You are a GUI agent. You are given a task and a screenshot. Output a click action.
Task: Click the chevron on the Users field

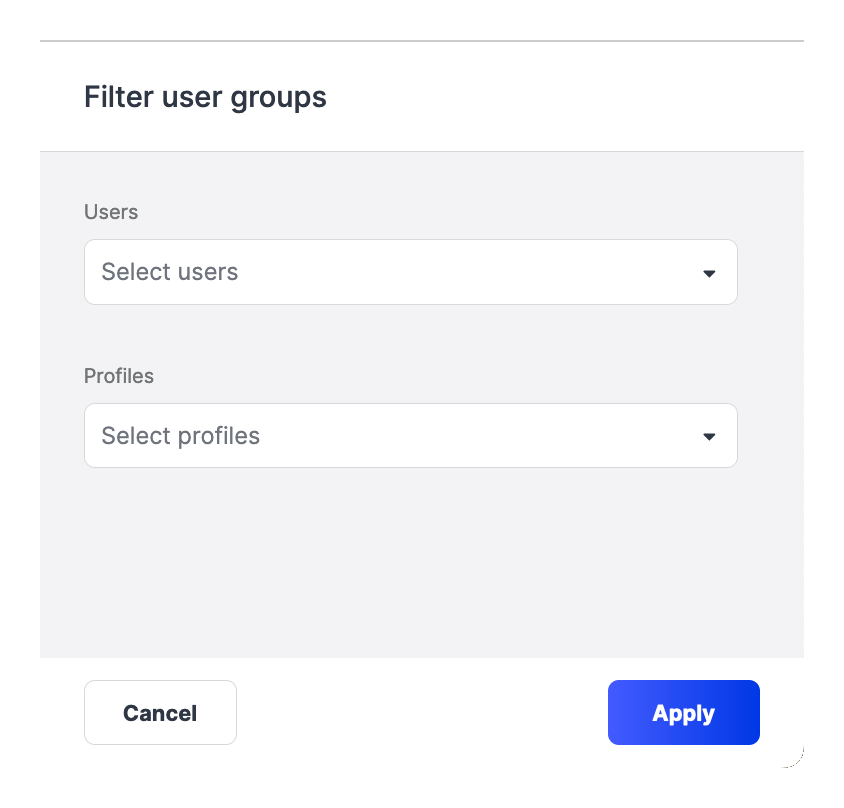point(709,272)
